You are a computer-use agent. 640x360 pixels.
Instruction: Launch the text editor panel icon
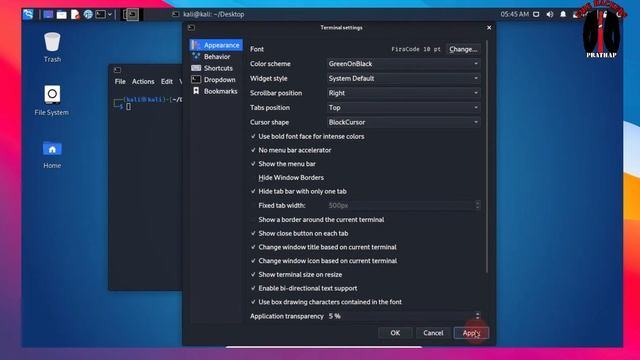click(x=75, y=15)
